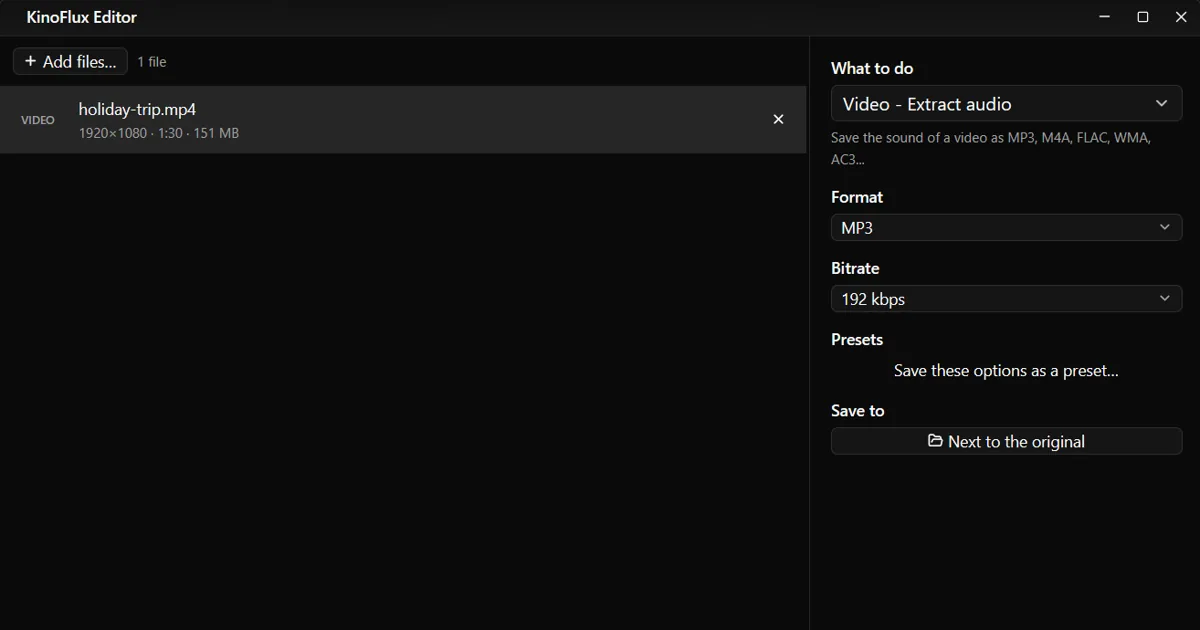
Task: Open the MP3 format dropdown
Action: pos(1006,228)
